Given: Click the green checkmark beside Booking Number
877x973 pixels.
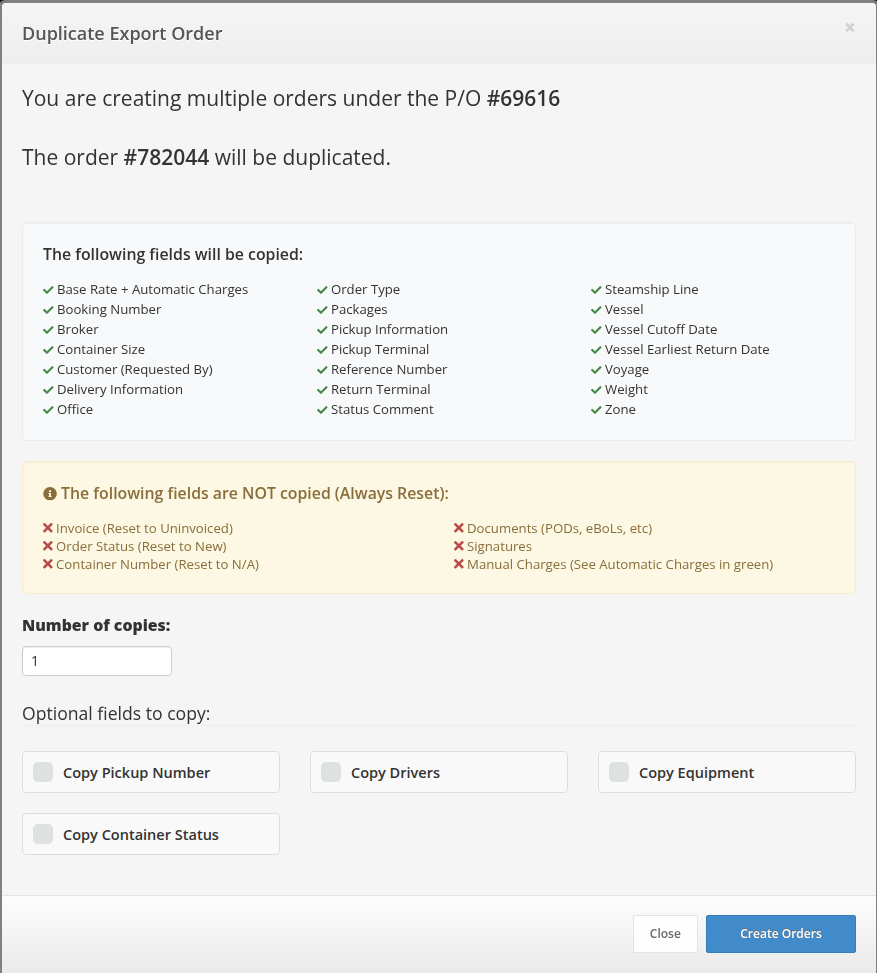Looking at the screenshot, I should (x=47, y=309).
